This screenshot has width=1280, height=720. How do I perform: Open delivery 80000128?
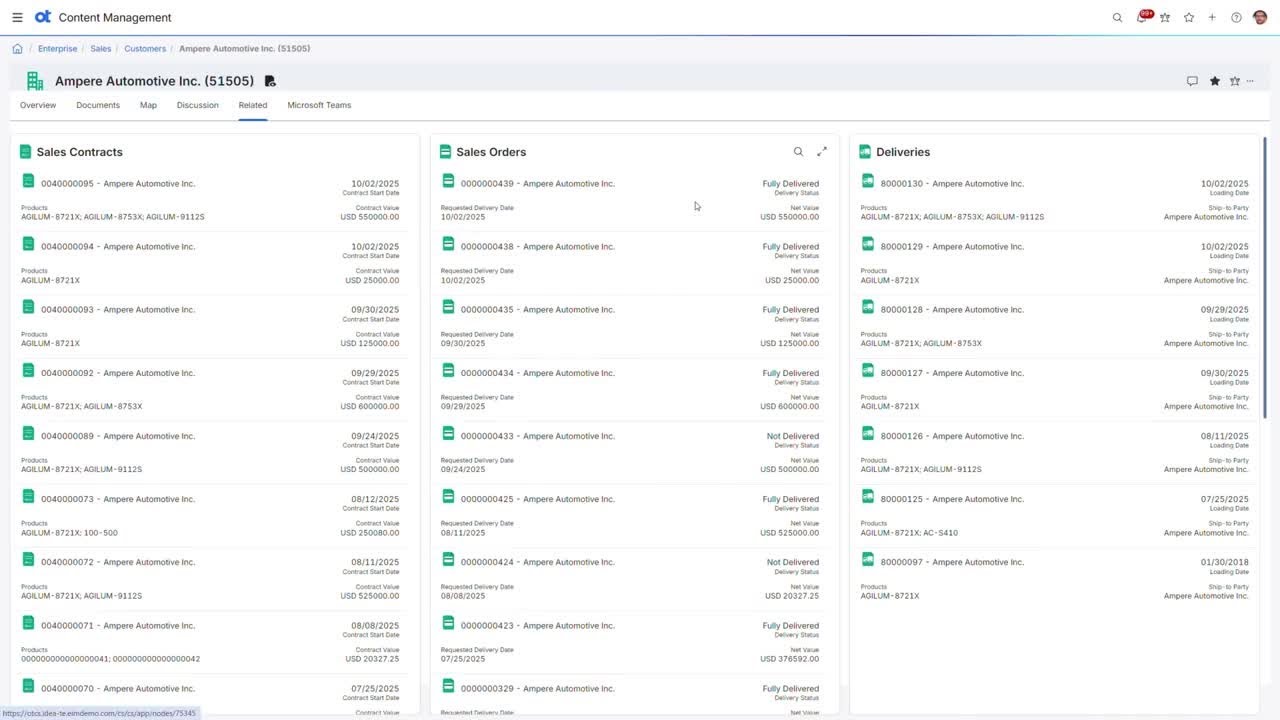952,310
